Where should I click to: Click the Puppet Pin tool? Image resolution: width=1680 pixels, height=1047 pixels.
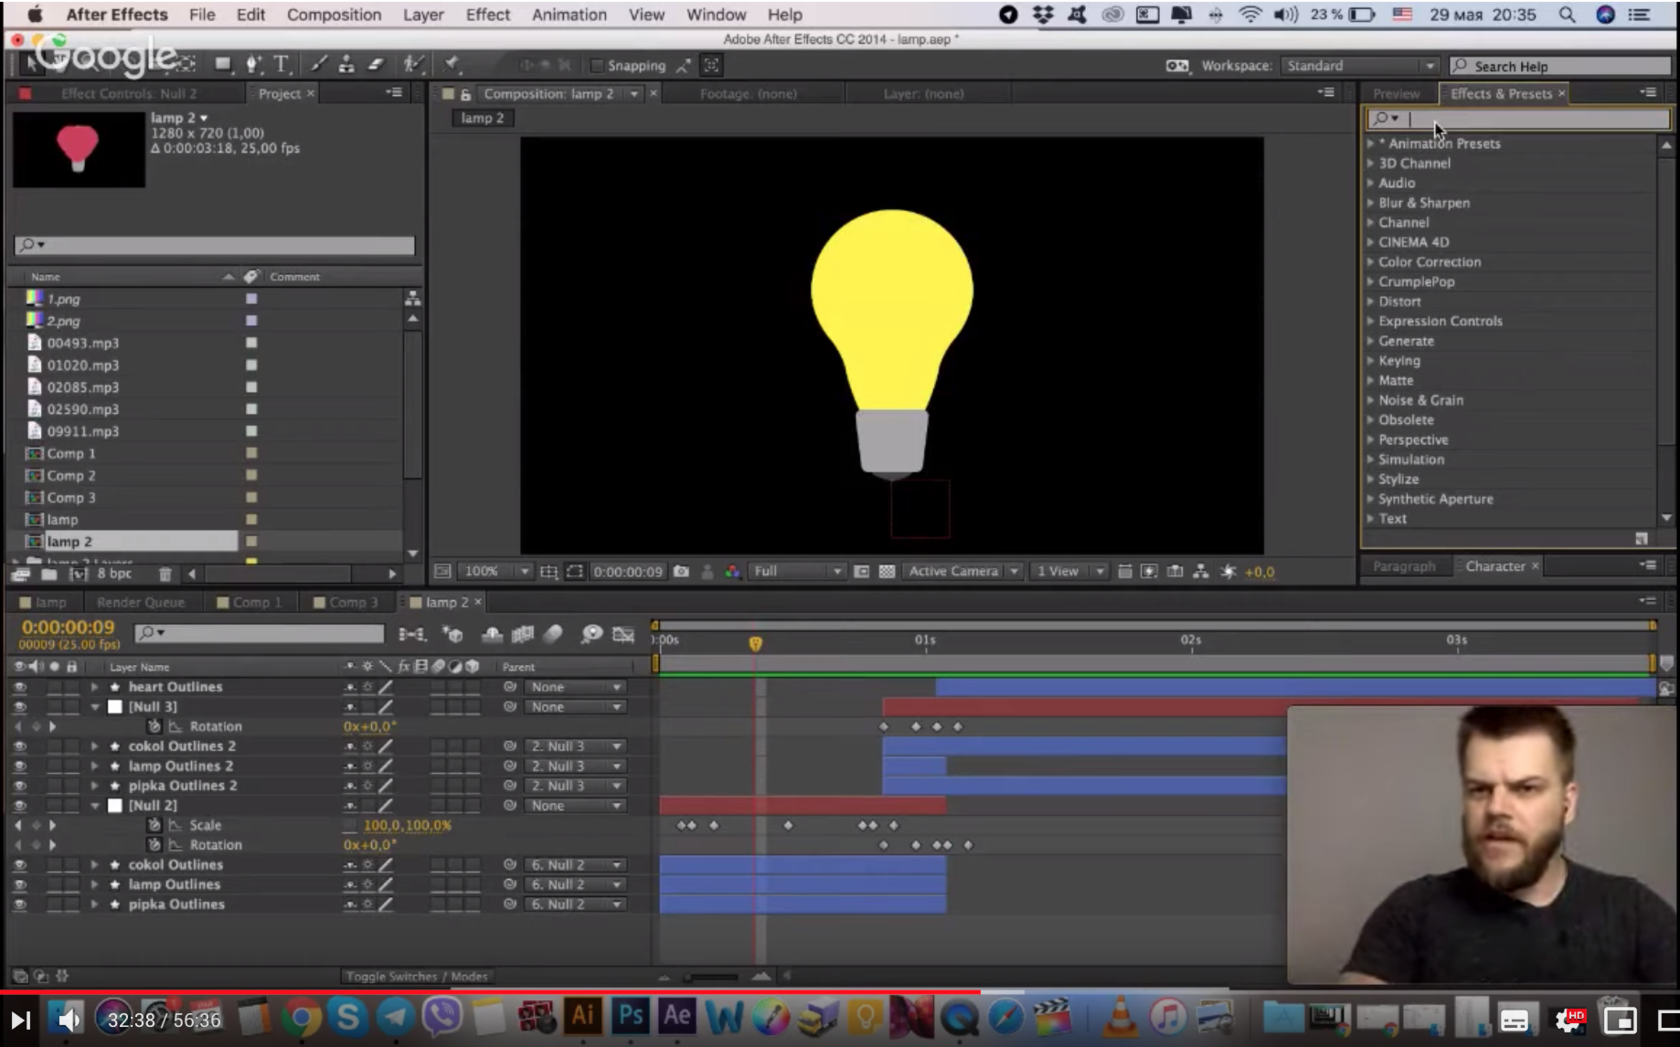(x=452, y=65)
